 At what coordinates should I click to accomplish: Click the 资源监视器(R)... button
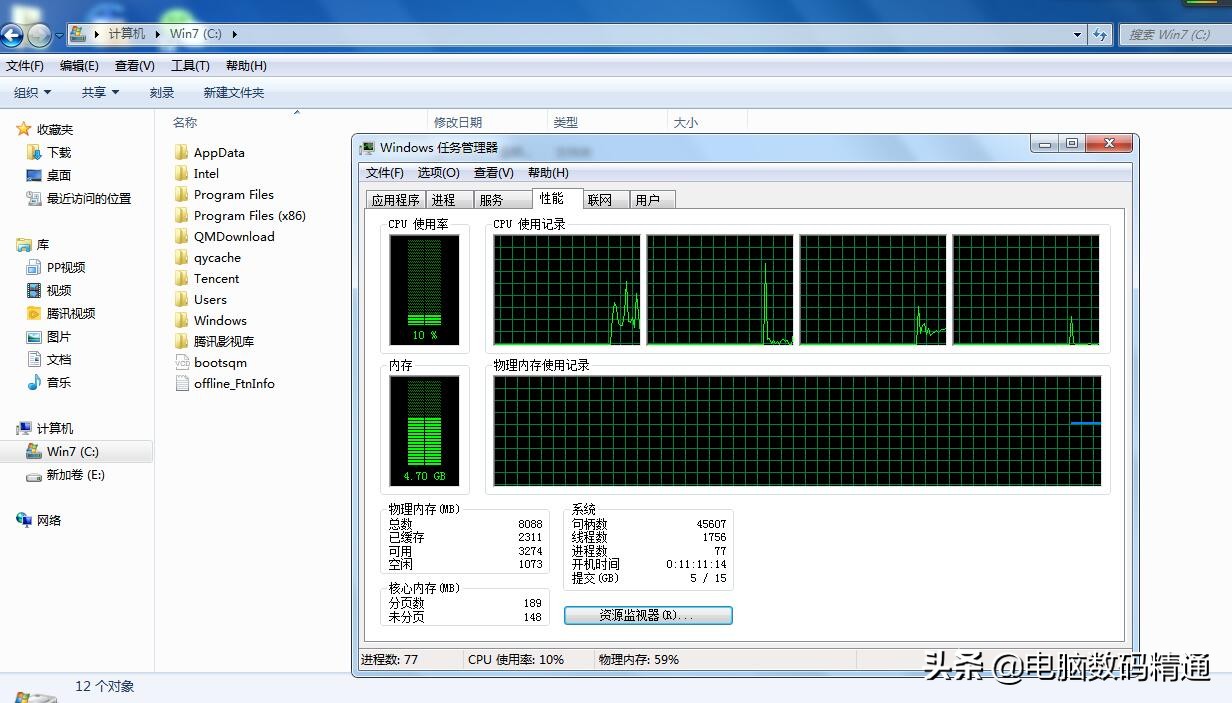coord(648,616)
